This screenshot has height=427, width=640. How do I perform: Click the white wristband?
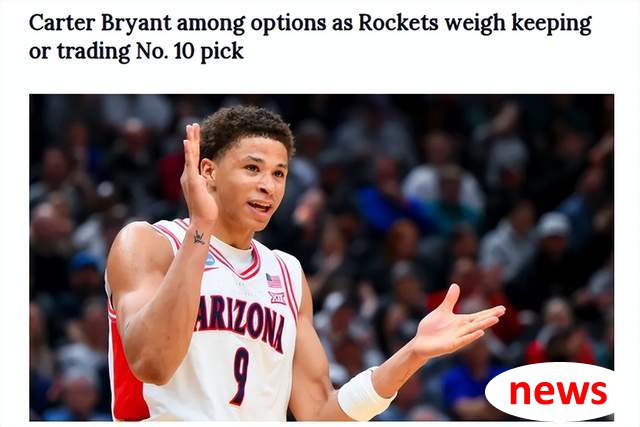(363, 394)
